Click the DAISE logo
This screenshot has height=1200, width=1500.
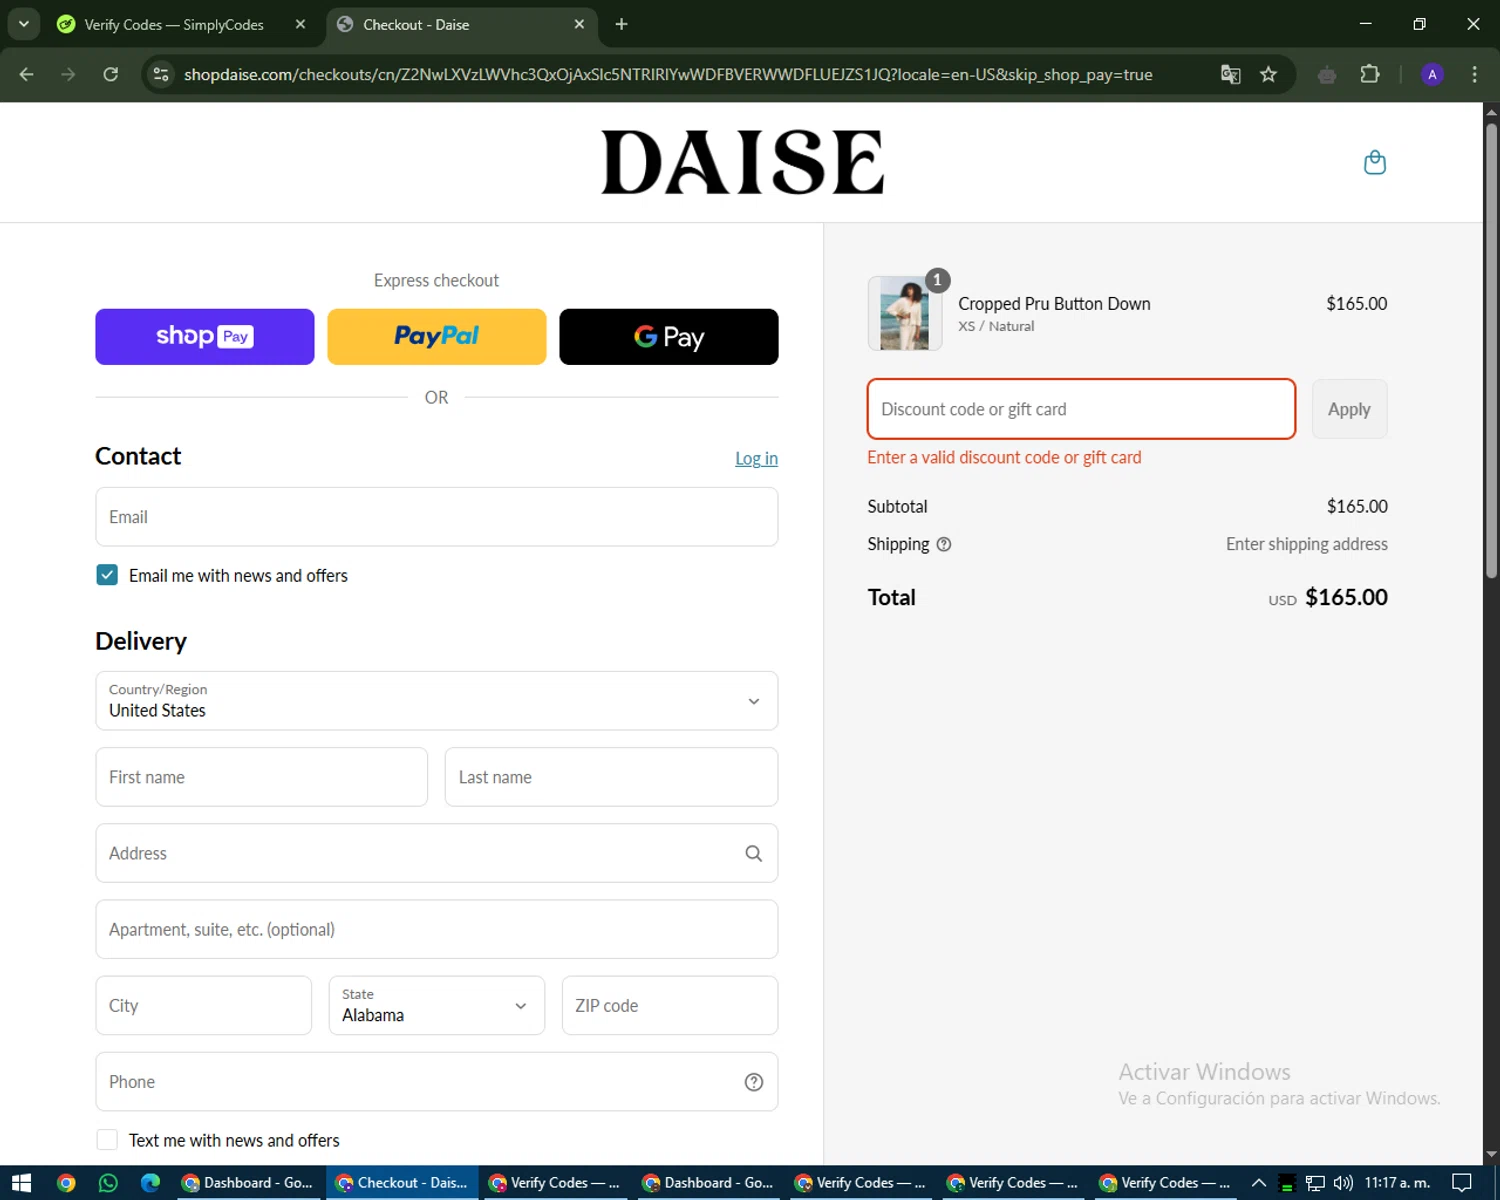tap(742, 162)
